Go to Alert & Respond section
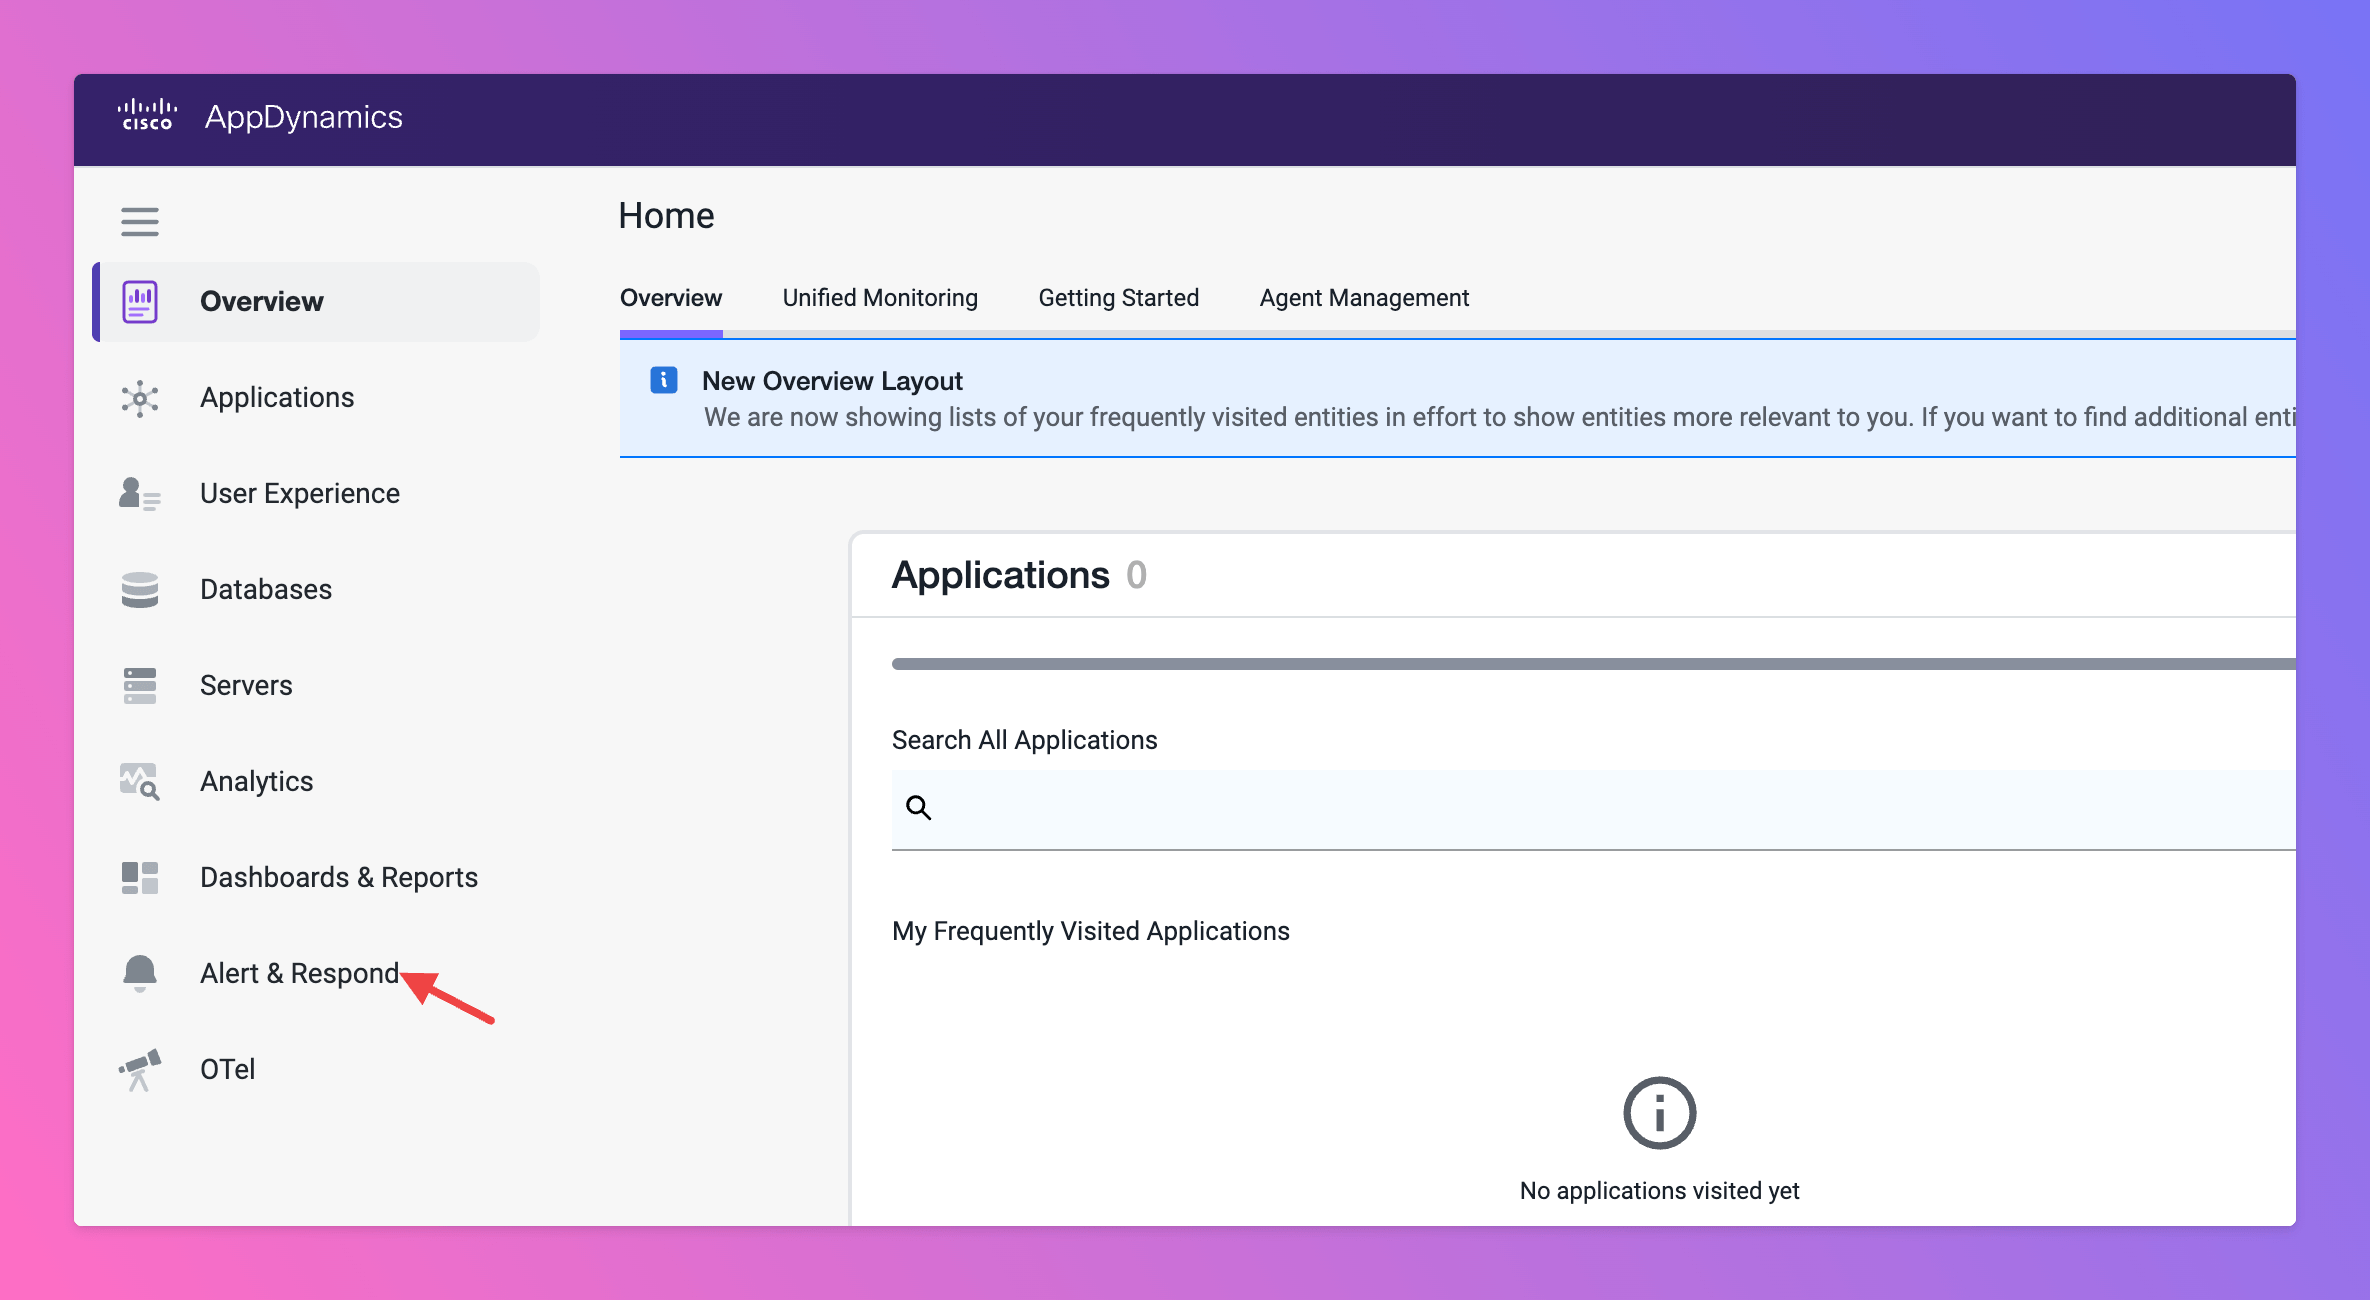2370x1300 pixels. pos(299,973)
